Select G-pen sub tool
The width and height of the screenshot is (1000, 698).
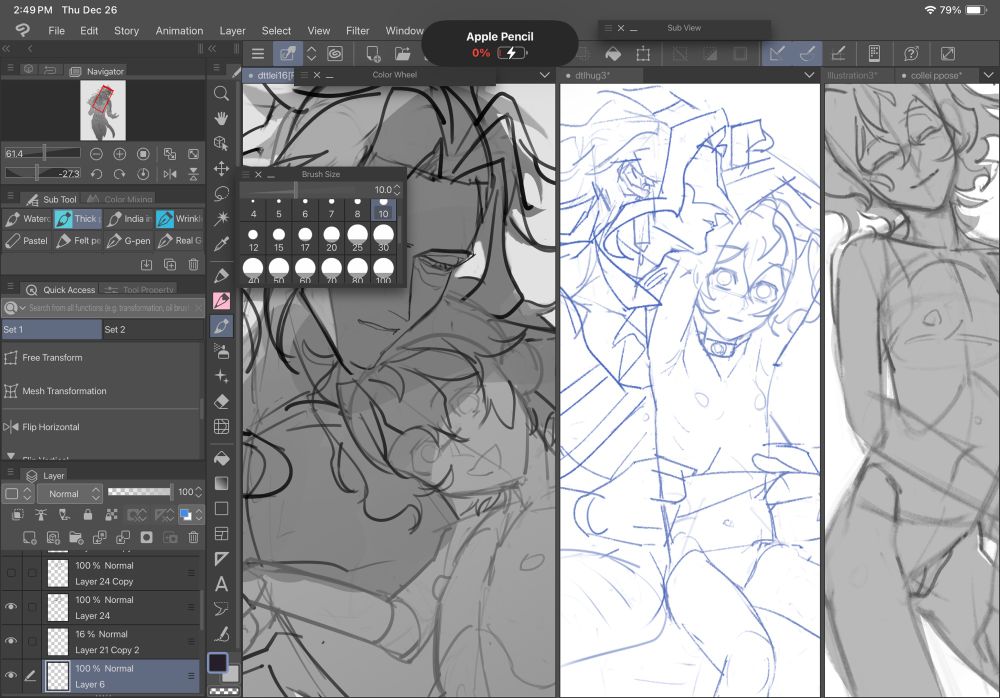tap(129, 241)
